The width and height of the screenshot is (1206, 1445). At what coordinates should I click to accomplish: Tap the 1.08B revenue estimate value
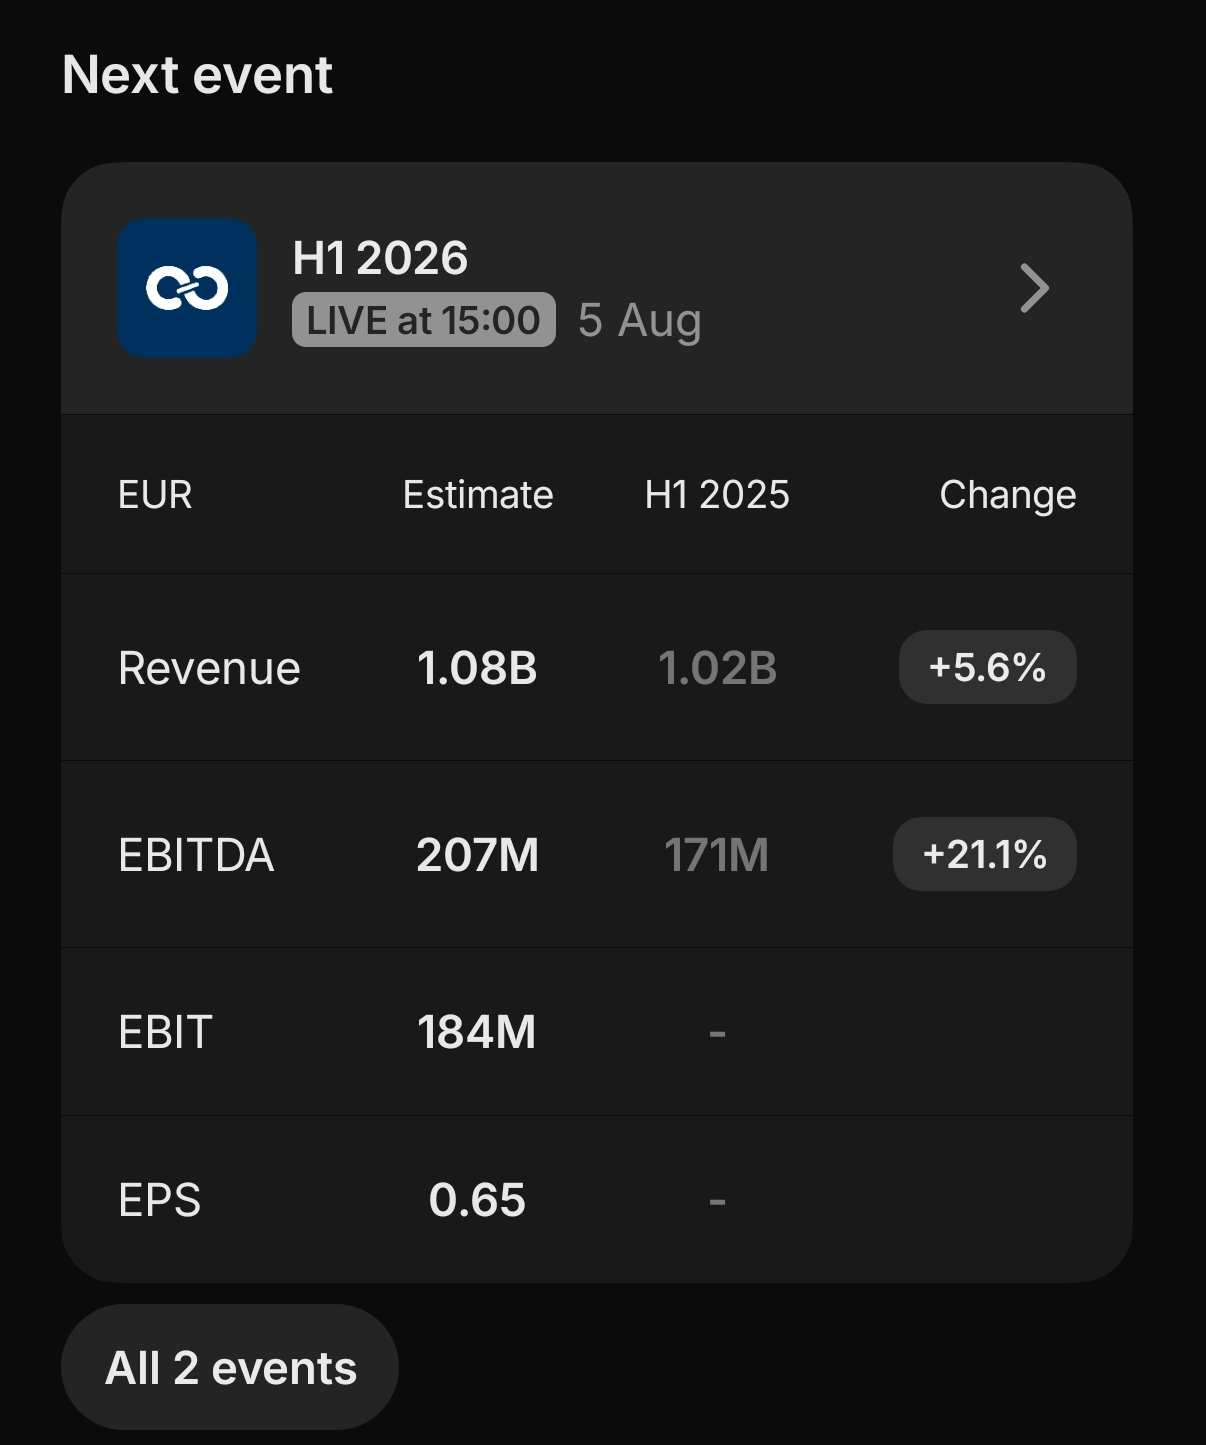(477, 668)
